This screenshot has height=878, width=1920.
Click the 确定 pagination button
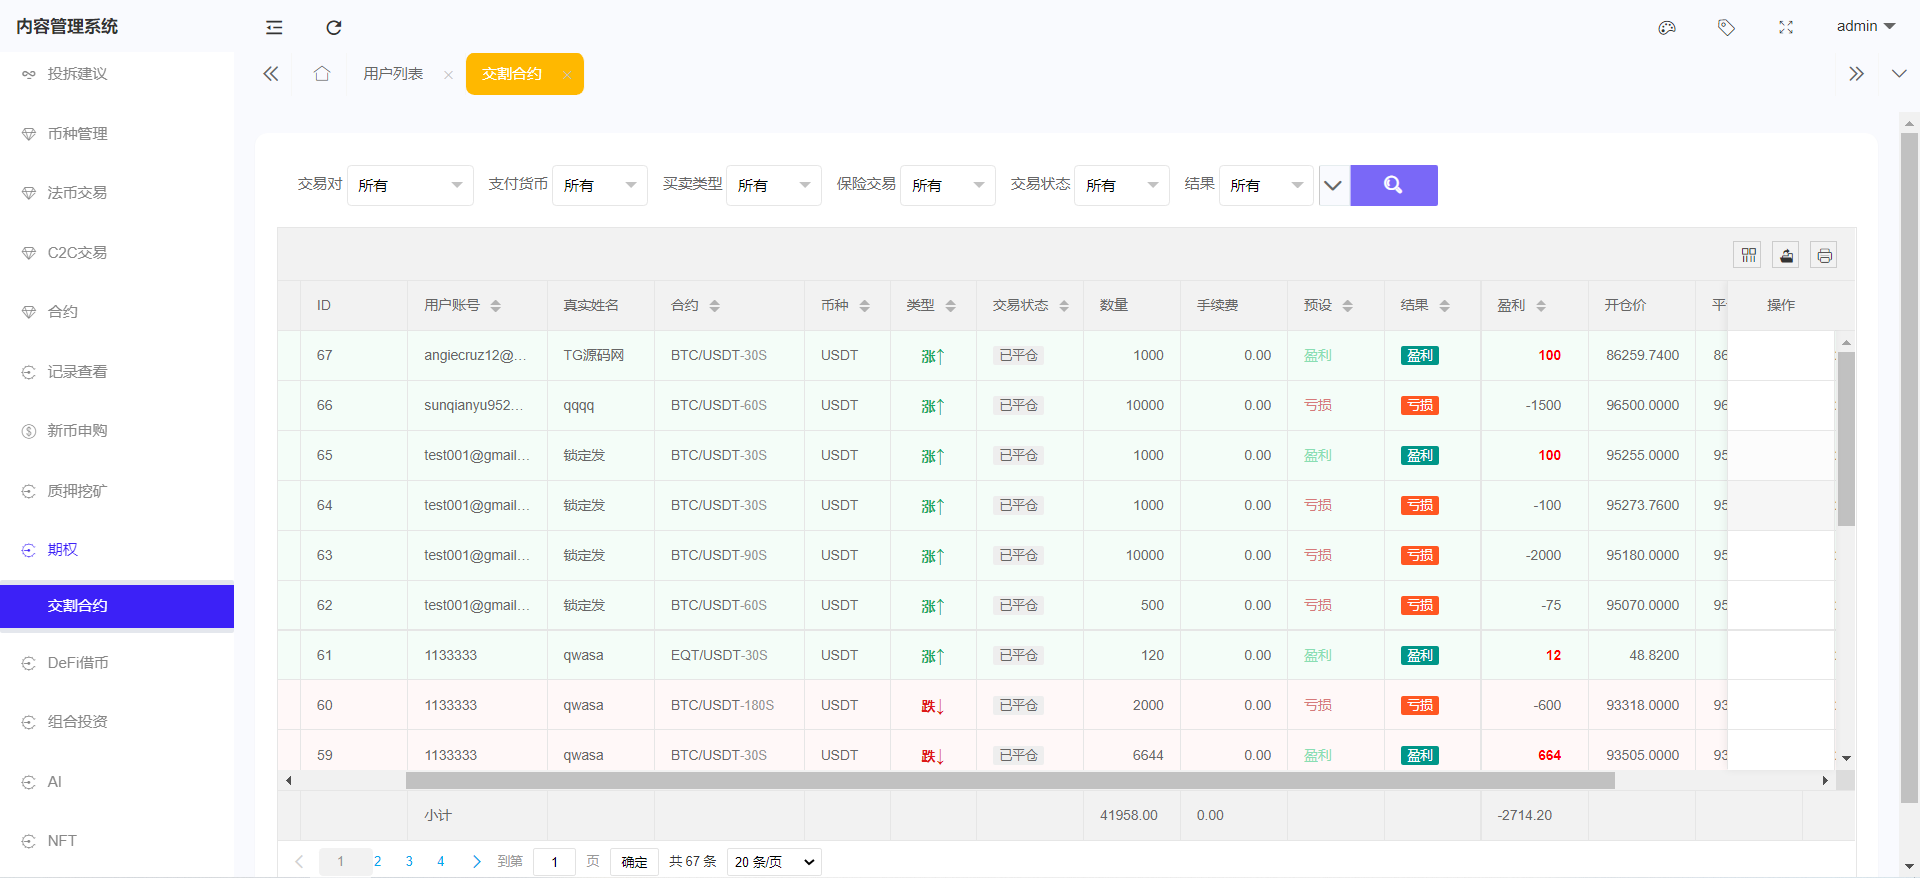pos(634,862)
